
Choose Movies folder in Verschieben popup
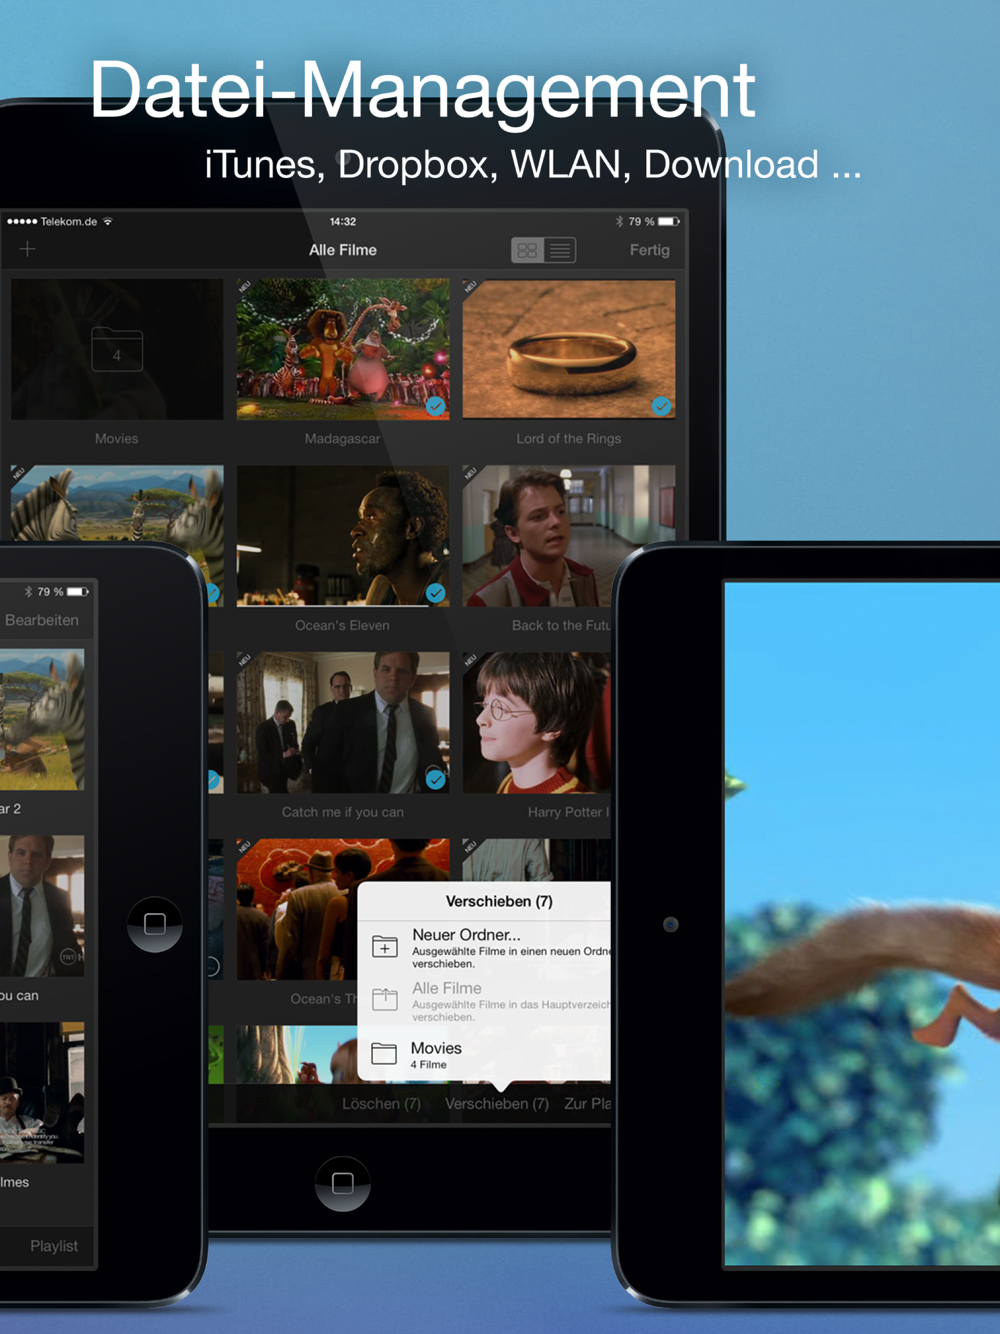tap(485, 1054)
